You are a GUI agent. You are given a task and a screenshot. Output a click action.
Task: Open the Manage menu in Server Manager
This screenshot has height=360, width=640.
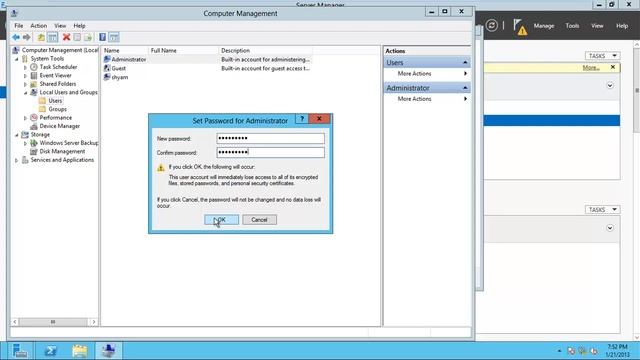pos(544,26)
